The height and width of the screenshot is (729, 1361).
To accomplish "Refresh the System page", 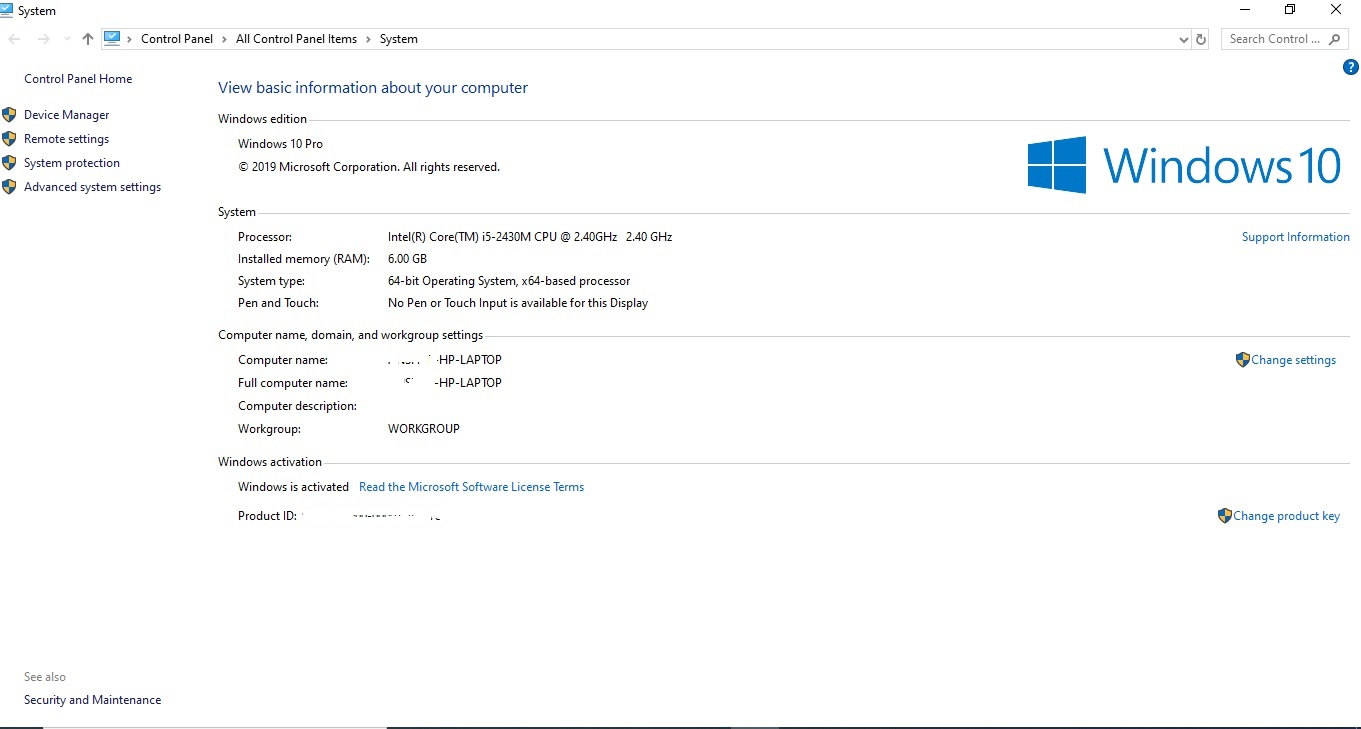I will point(1201,39).
